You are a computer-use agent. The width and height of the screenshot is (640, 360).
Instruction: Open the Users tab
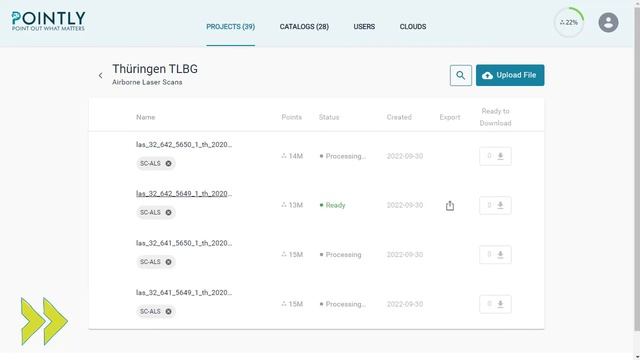point(364,27)
